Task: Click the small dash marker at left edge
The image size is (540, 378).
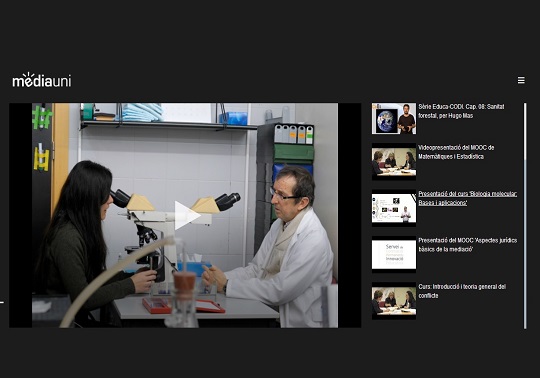Action: click(2, 302)
